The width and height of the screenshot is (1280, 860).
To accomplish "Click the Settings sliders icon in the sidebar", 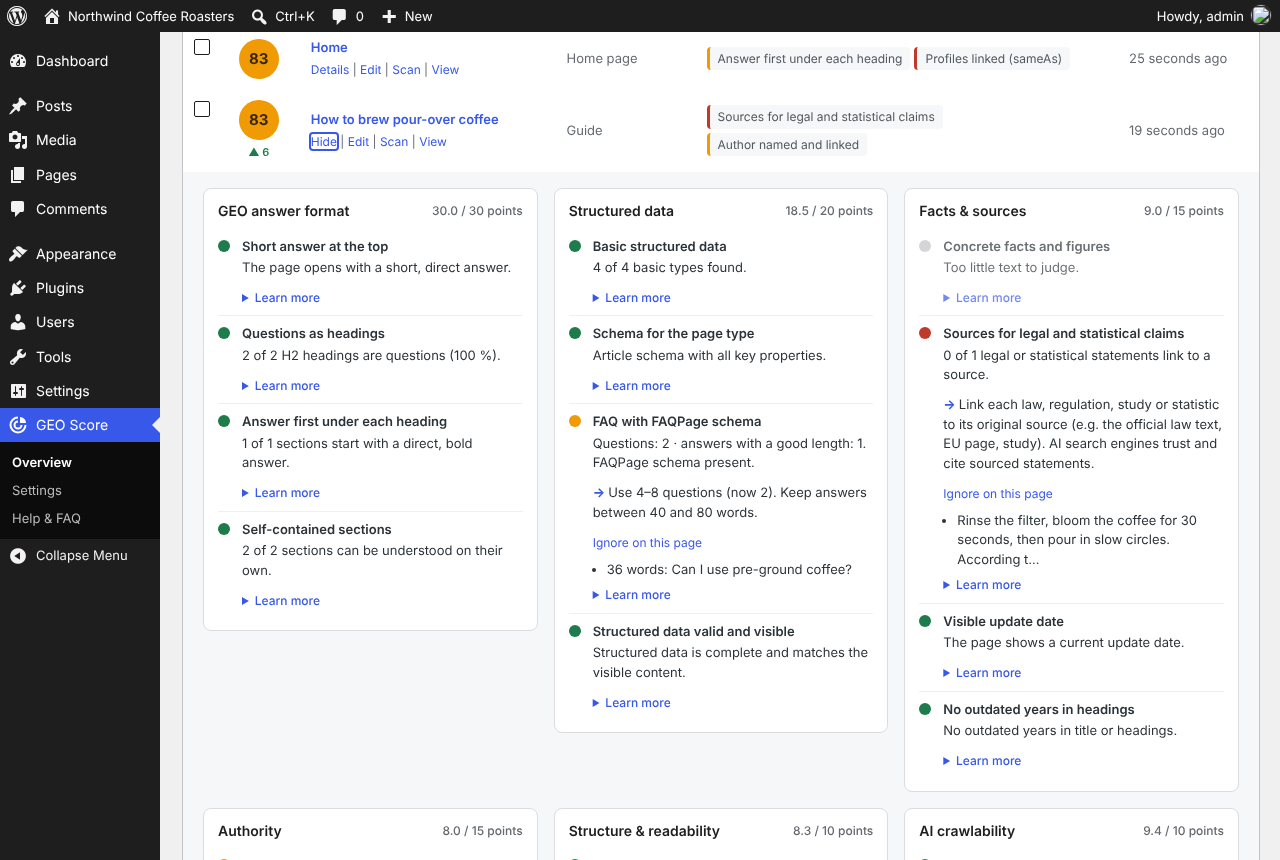I will [18, 391].
